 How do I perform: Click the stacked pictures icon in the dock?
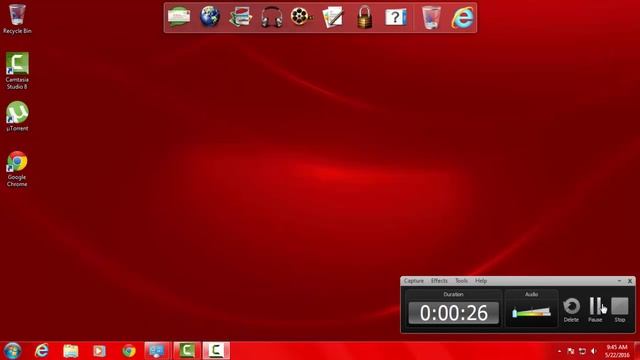(x=241, y=17)
